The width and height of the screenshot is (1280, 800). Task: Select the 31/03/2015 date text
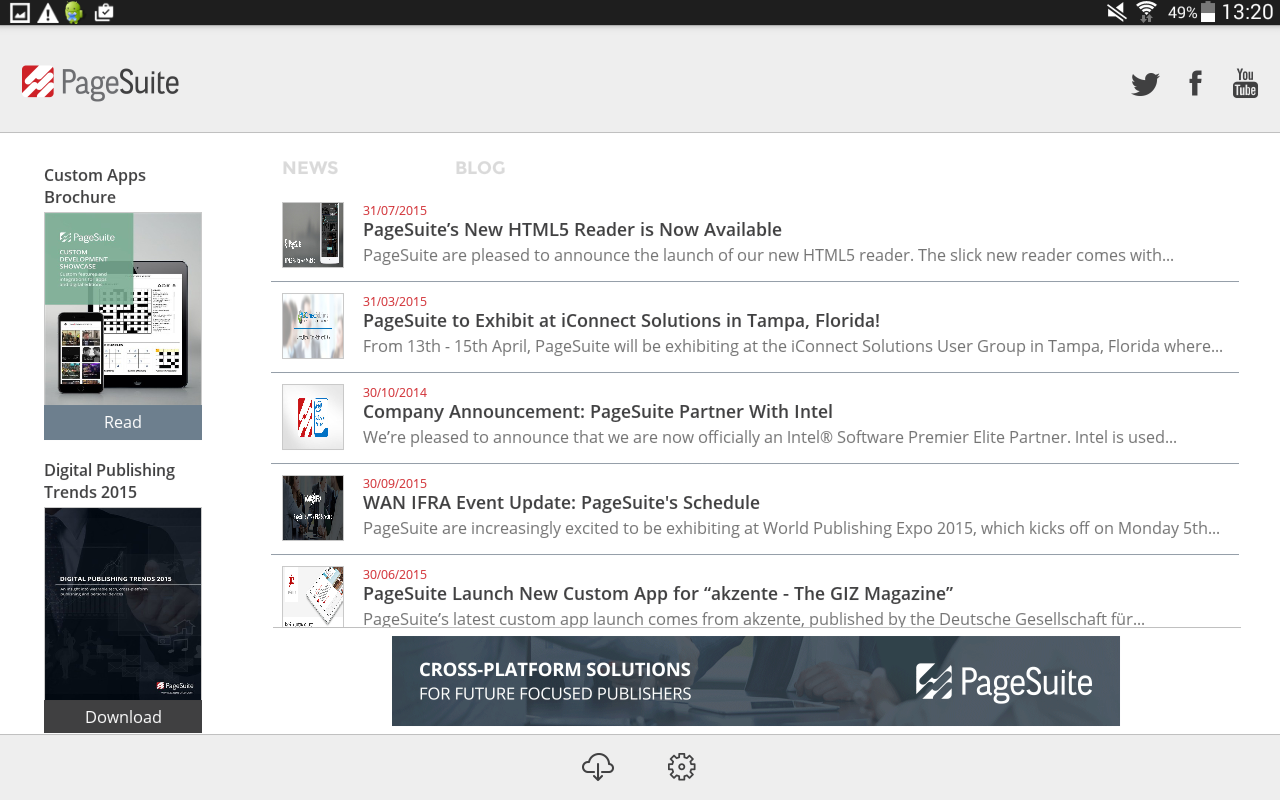coord(395,301)
